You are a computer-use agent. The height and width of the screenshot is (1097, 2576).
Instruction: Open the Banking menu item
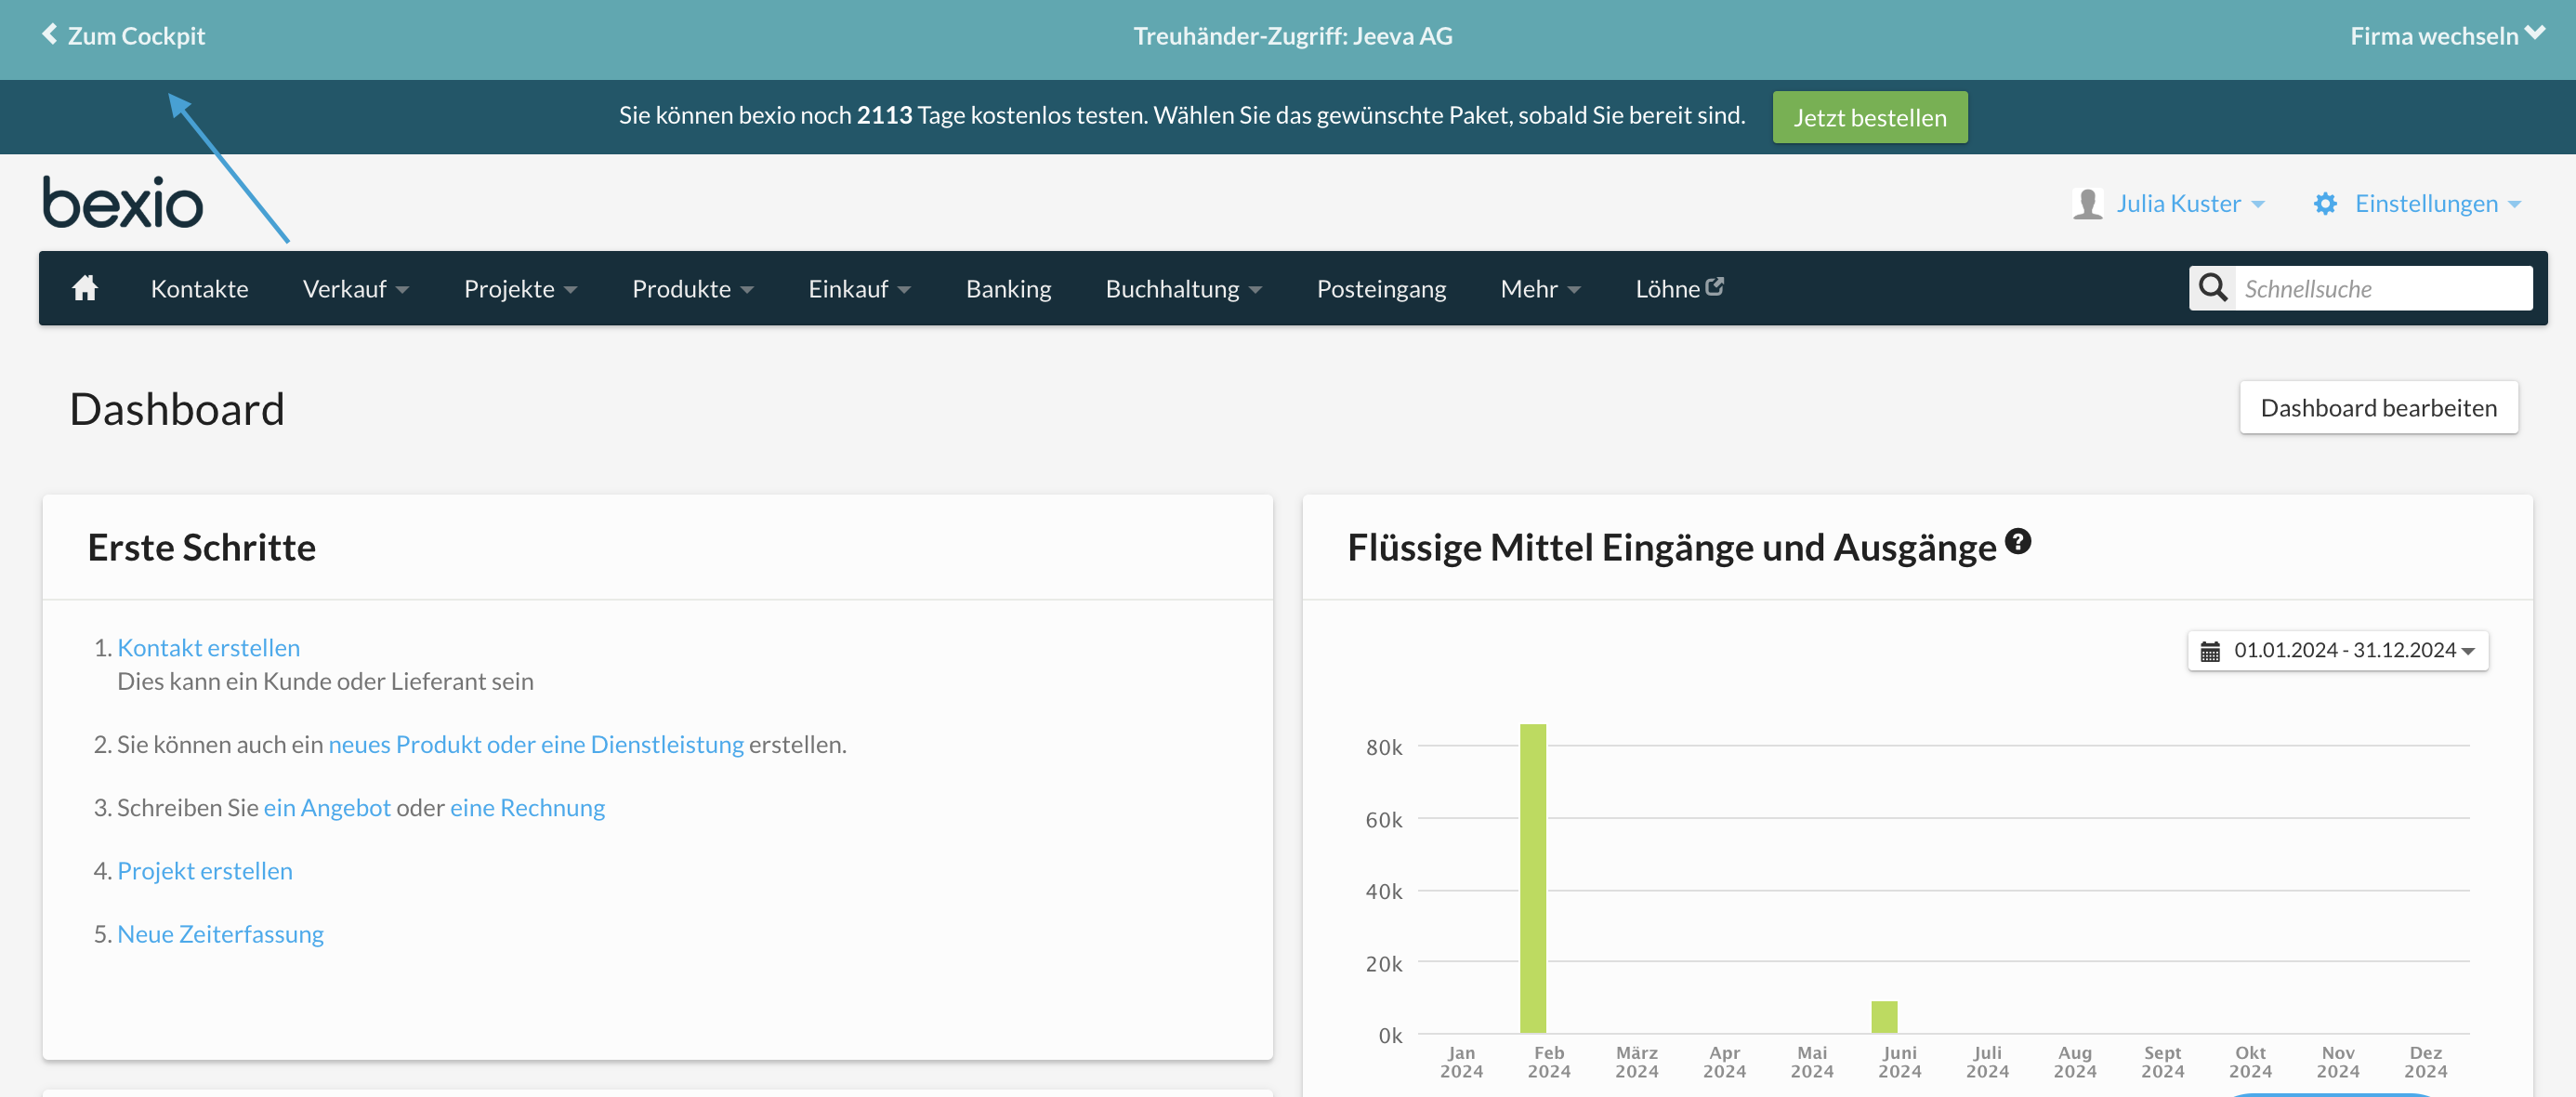pos(1008,289)
